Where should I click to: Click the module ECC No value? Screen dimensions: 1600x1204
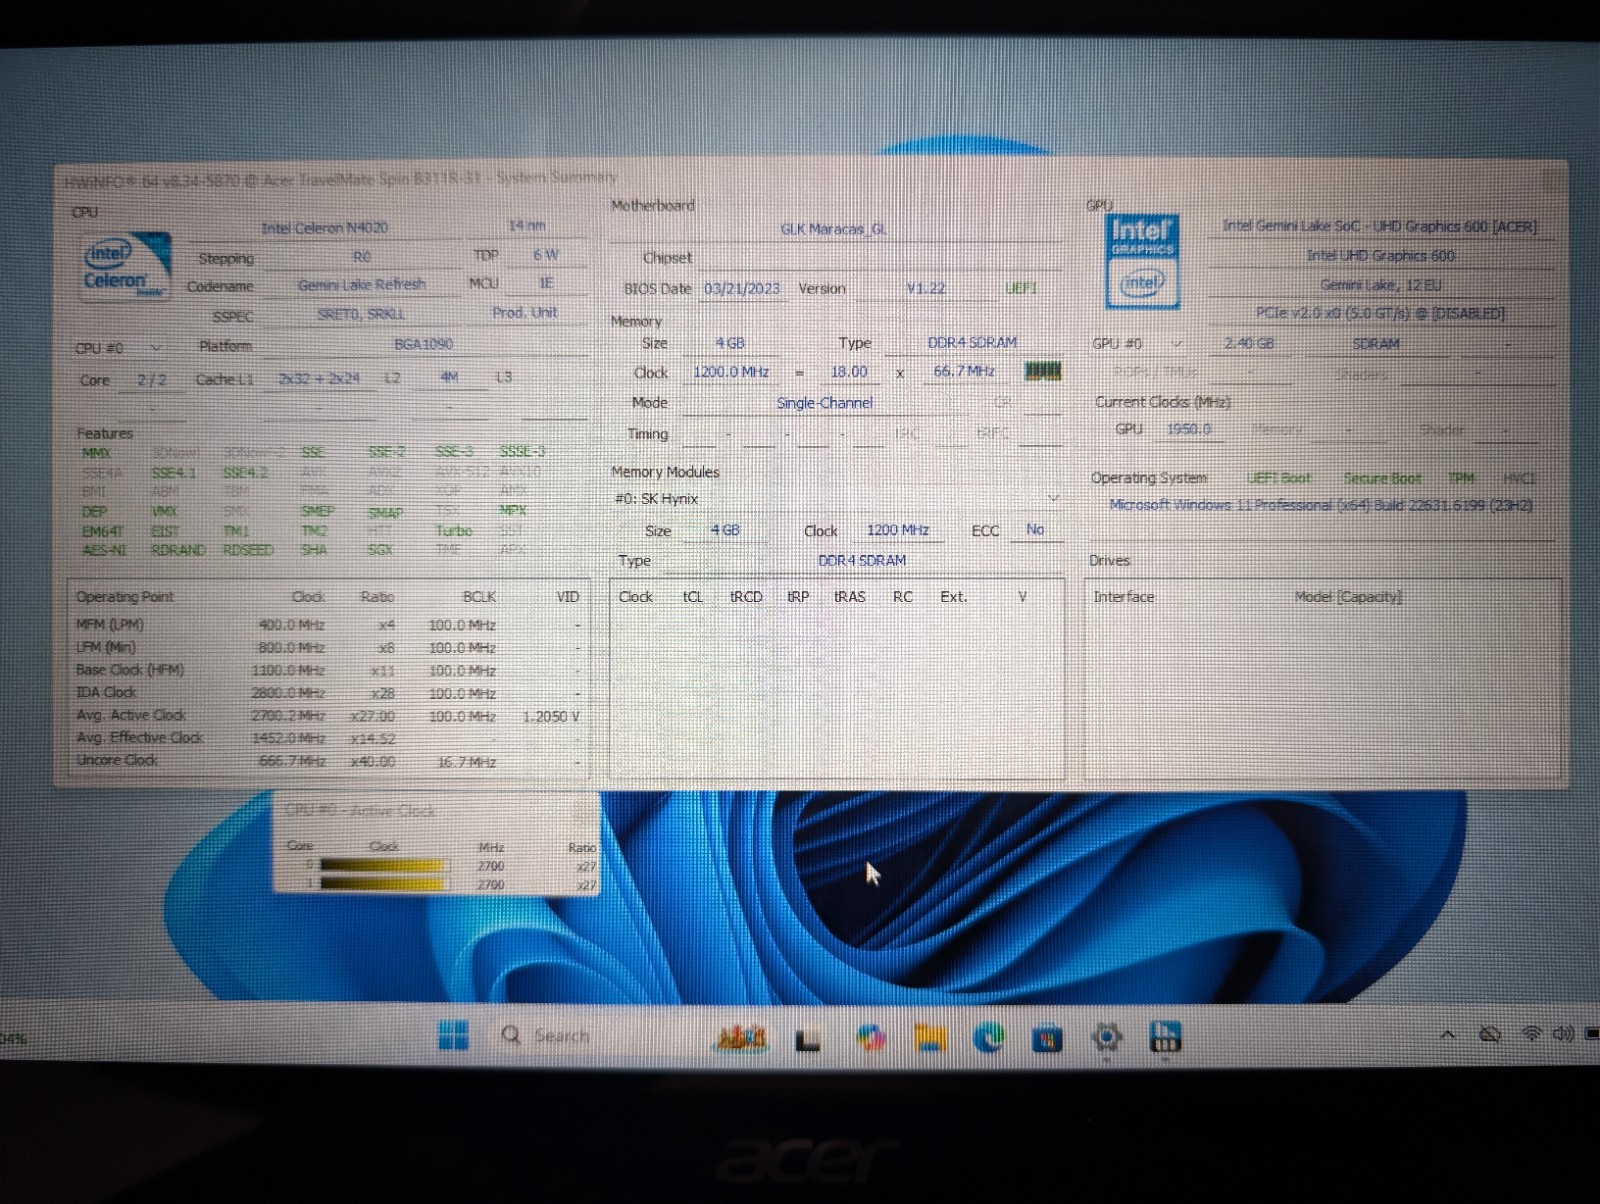pos(1035,530)
